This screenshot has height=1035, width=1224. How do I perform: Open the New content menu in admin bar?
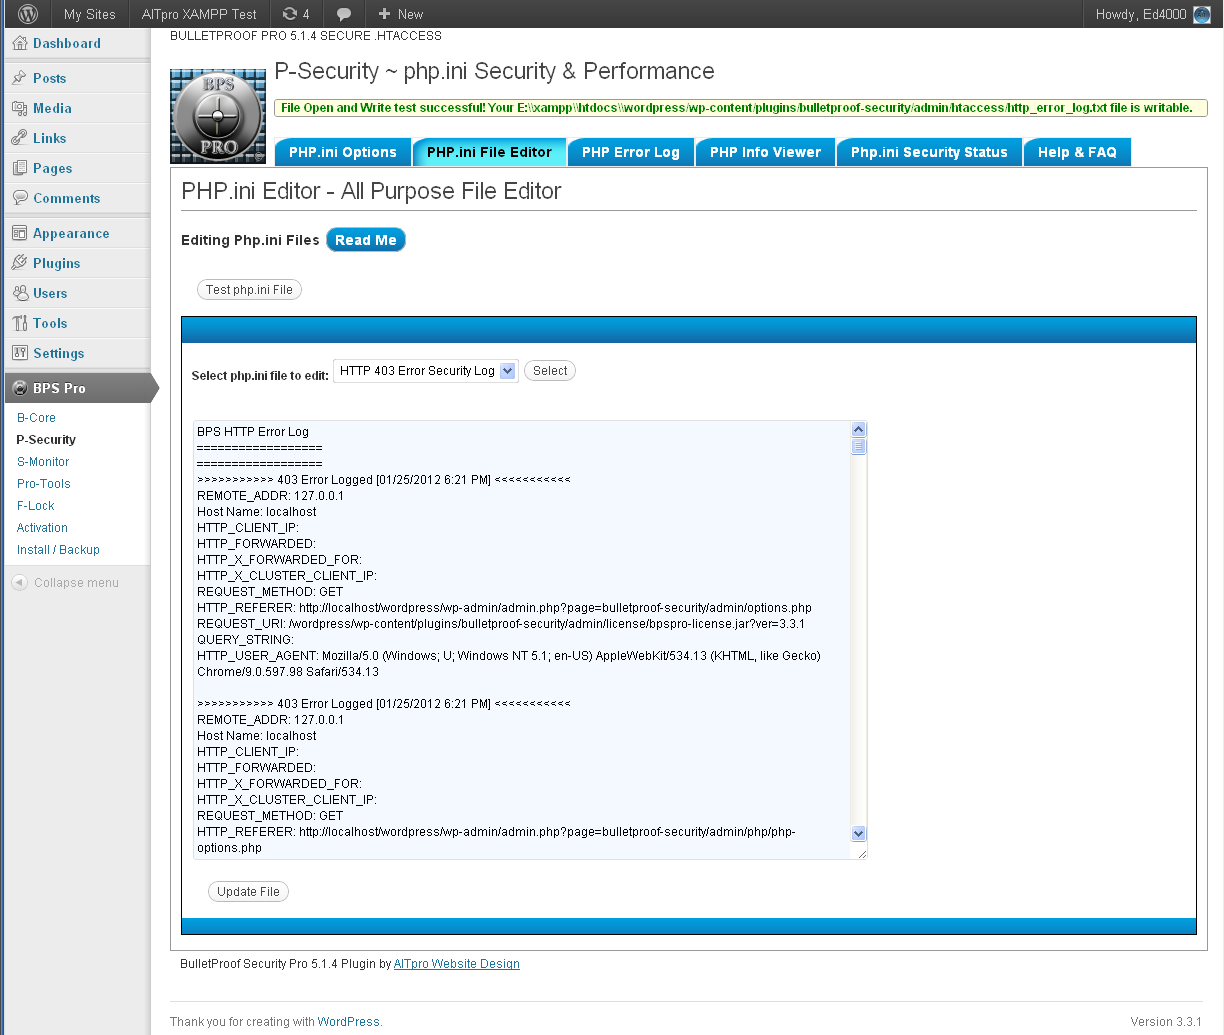[400, 14]
